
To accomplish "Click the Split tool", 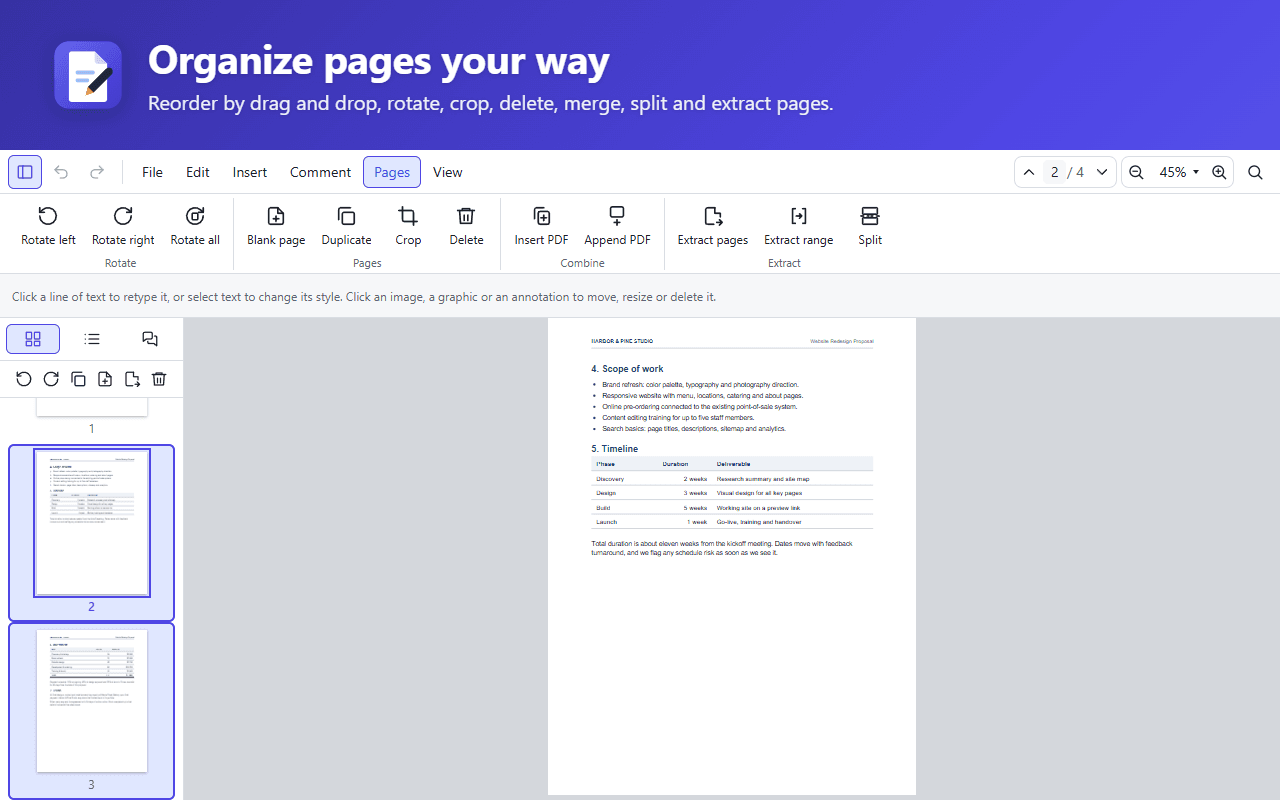I will [x=870, y=226].
